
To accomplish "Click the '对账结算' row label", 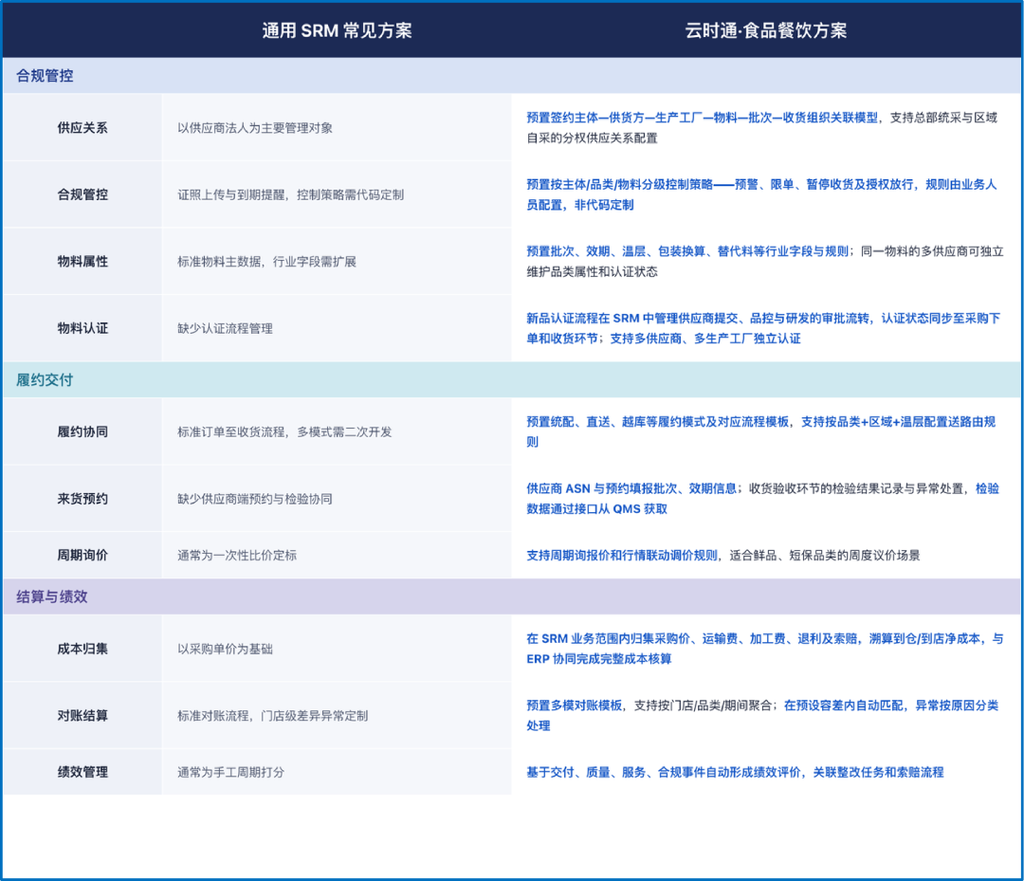I will pyautogui.click(x=82, y=716).
